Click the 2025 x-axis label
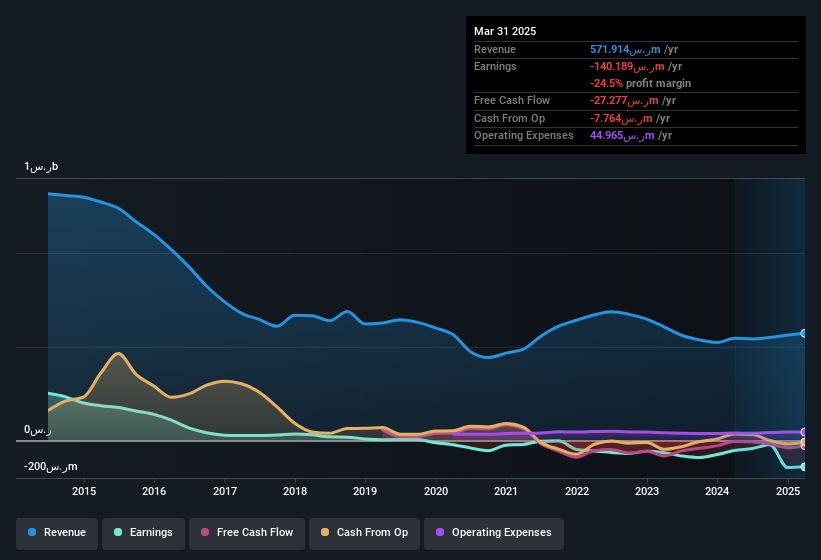This screenshot has height=560, width=821. click(787, 491)
